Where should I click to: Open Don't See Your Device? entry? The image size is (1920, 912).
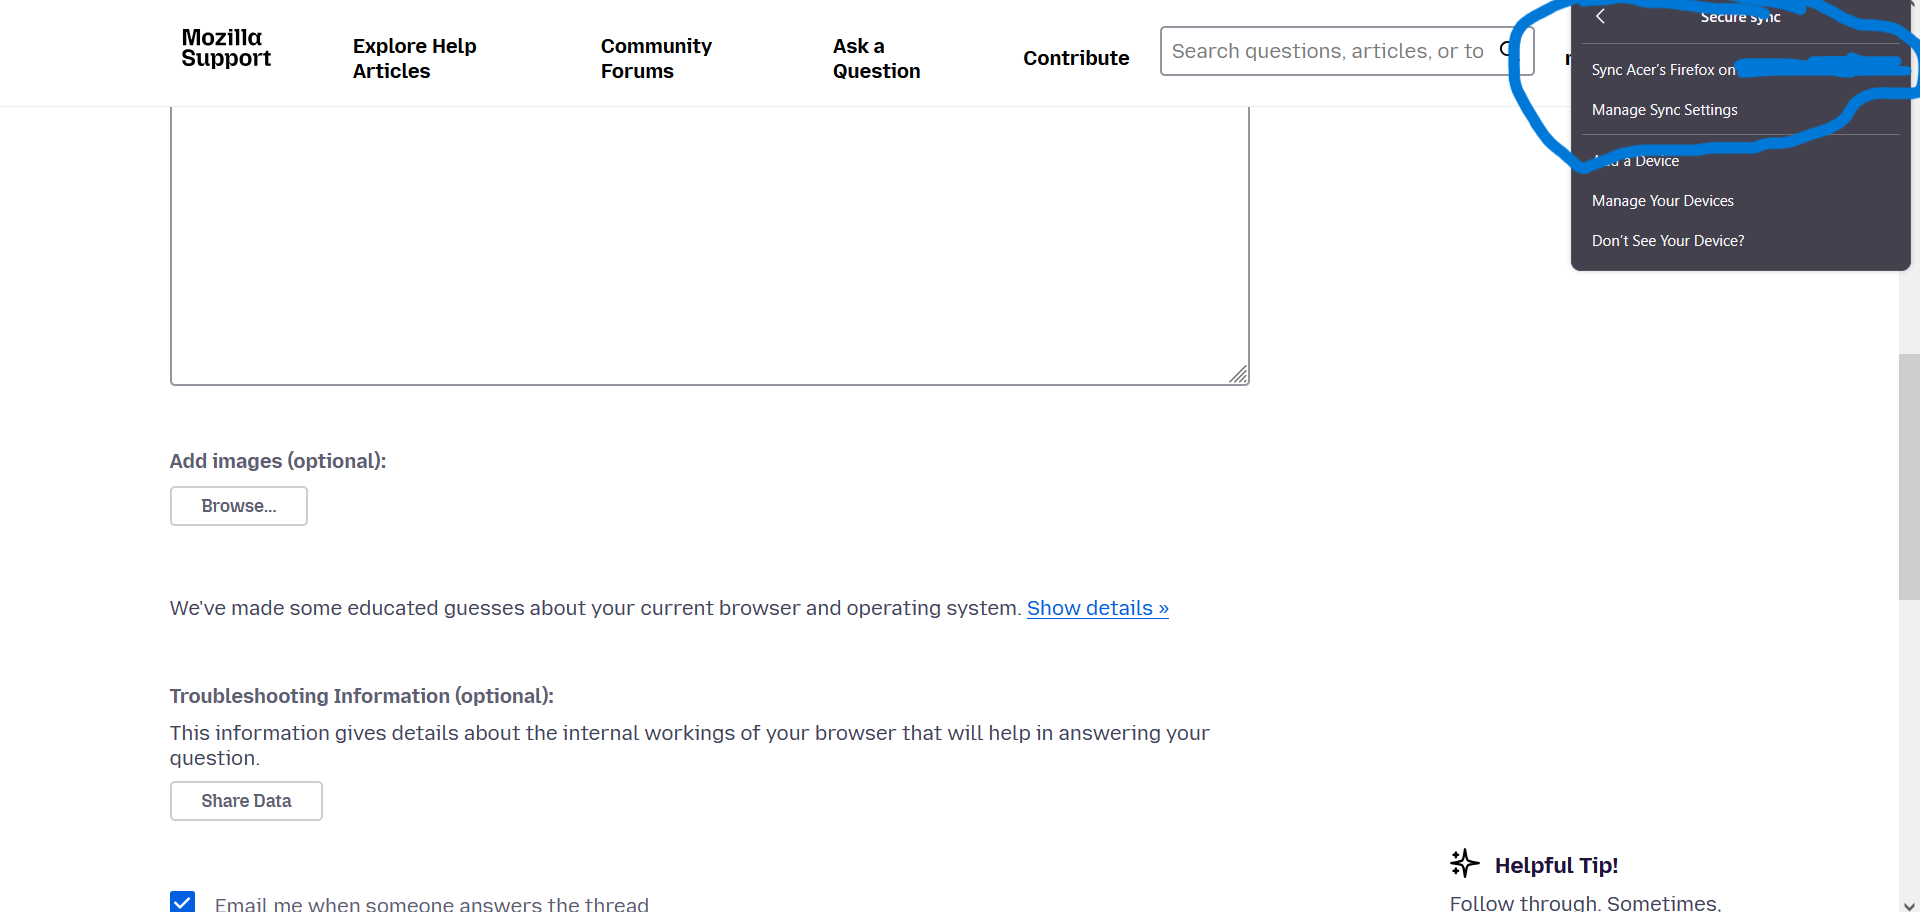pos(1667,241)
